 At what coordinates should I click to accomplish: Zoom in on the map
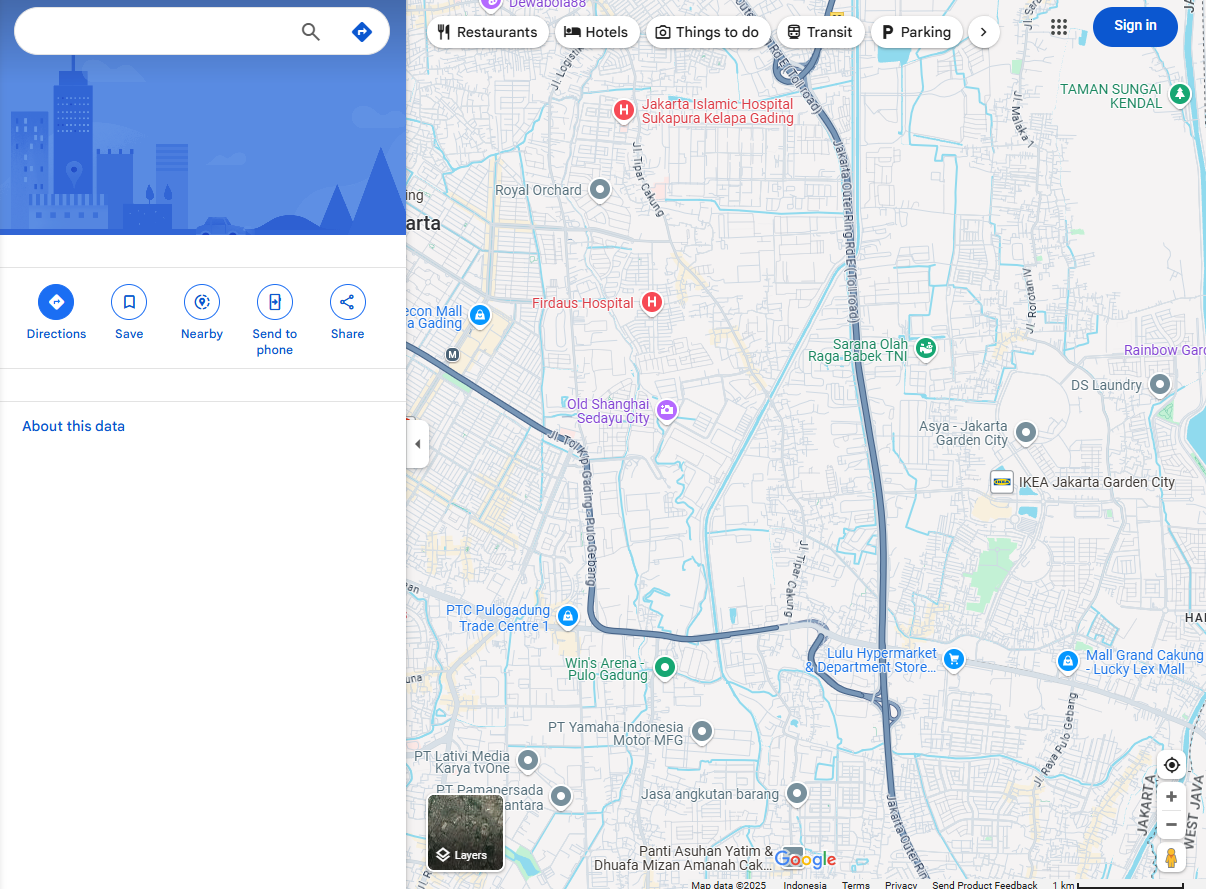pos(1172,797)
